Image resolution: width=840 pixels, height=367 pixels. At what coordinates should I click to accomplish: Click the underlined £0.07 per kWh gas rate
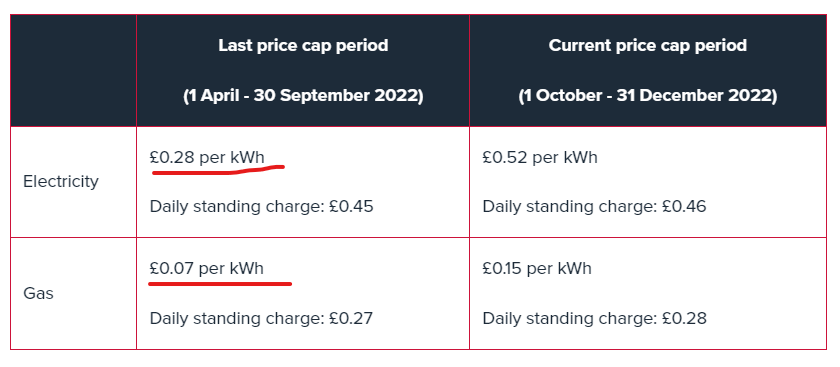[207, 268]
